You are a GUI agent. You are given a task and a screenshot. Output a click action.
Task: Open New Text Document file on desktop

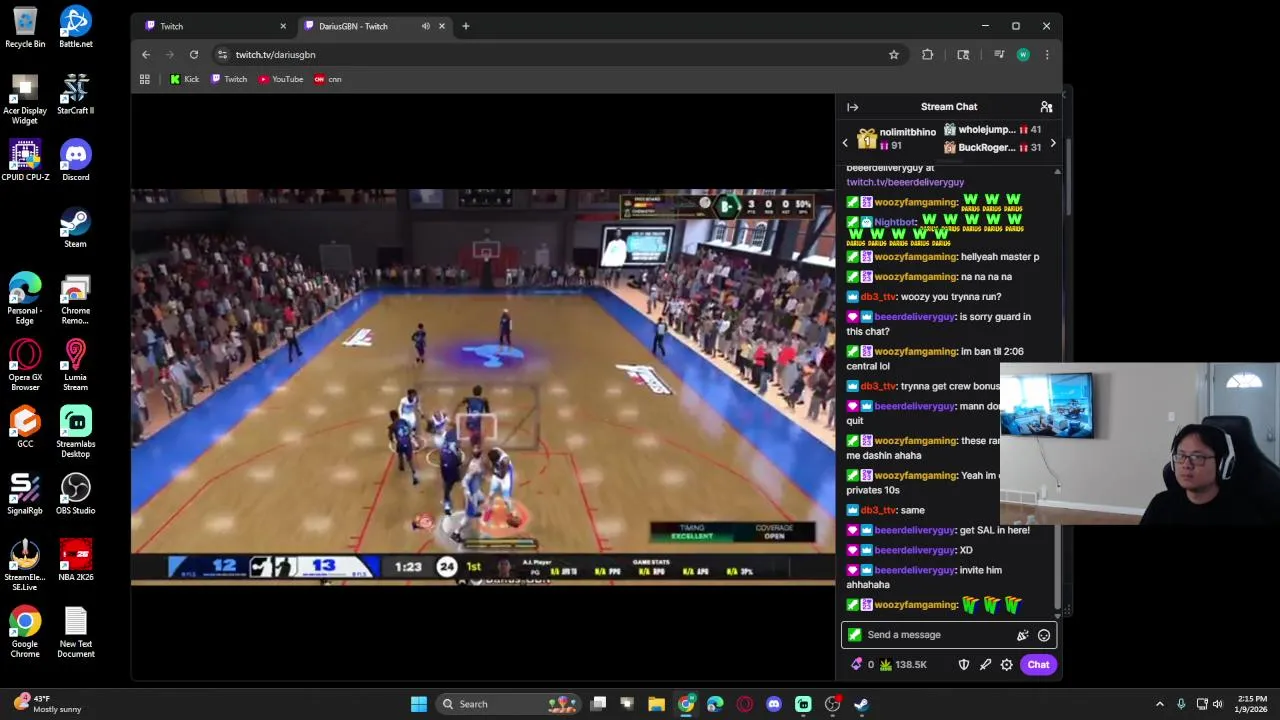click(x=75, y=632)
